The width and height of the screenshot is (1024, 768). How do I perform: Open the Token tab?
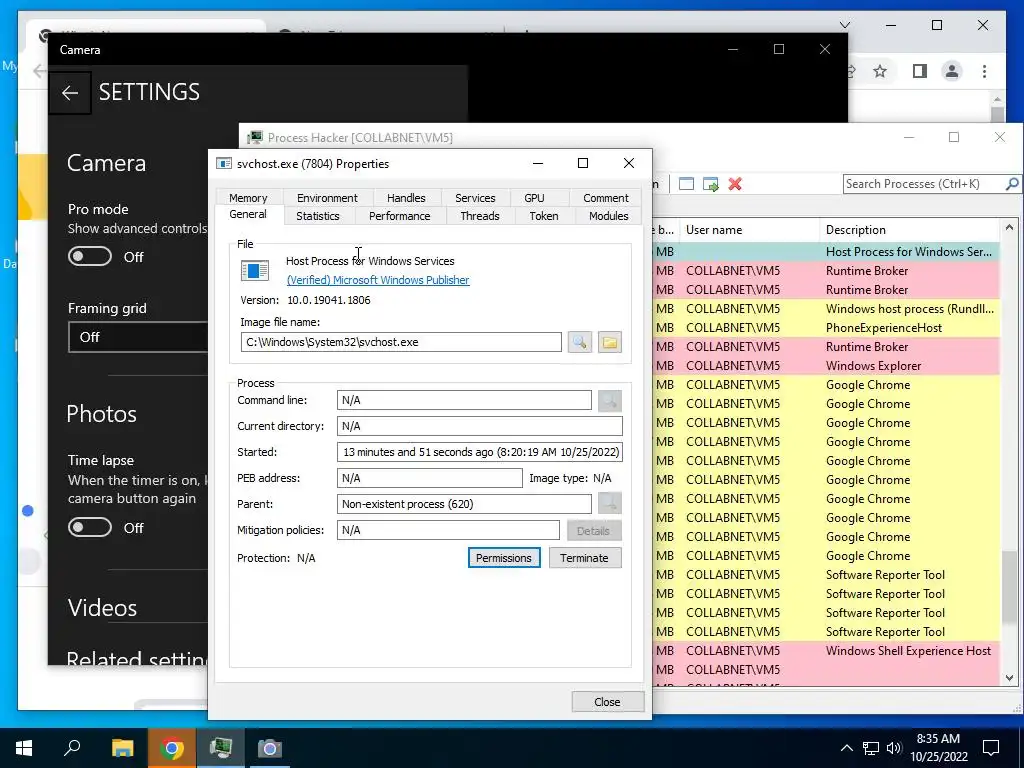(544, 216)
